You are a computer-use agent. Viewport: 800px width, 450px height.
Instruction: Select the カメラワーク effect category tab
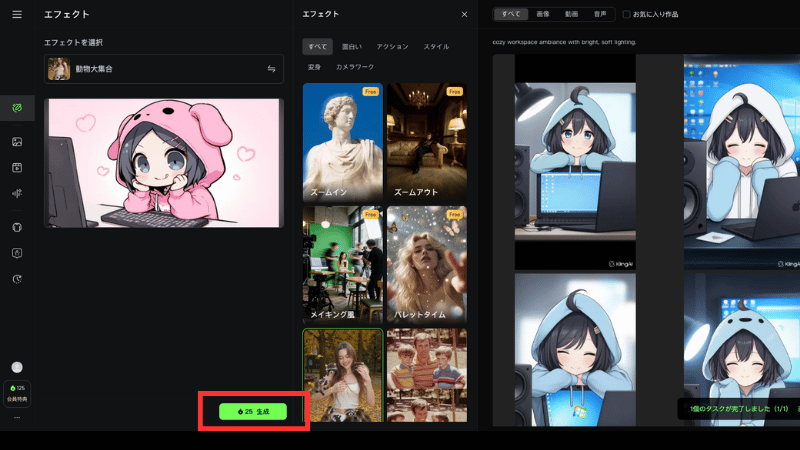(x=355, y=67)
